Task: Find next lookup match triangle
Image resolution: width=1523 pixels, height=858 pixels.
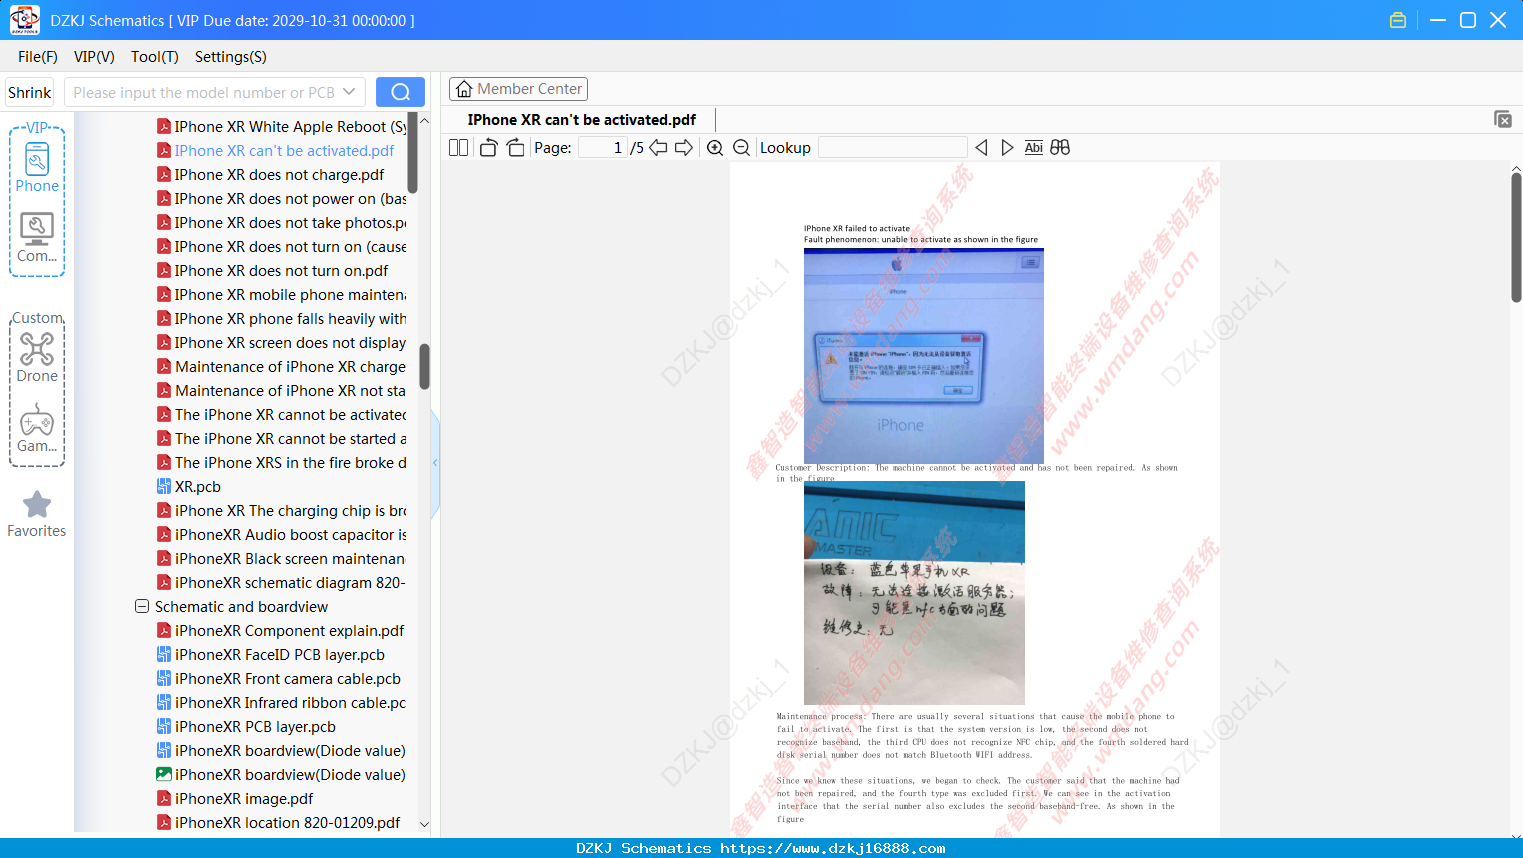Action: click(1007, 148)
